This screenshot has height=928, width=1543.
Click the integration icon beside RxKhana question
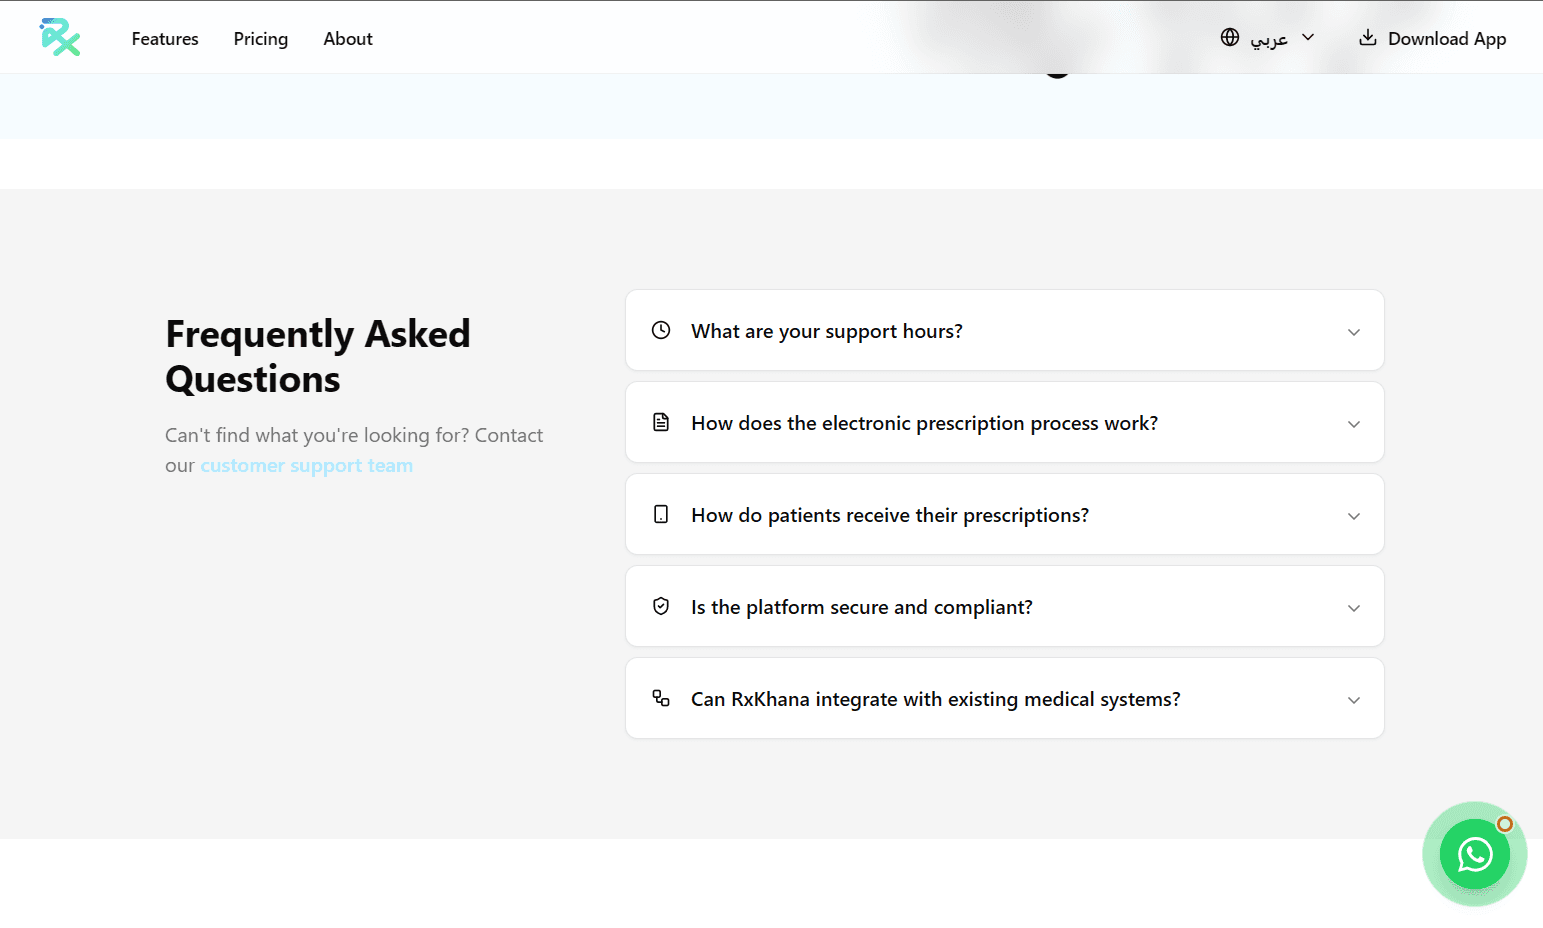click(x=661, y=699)
